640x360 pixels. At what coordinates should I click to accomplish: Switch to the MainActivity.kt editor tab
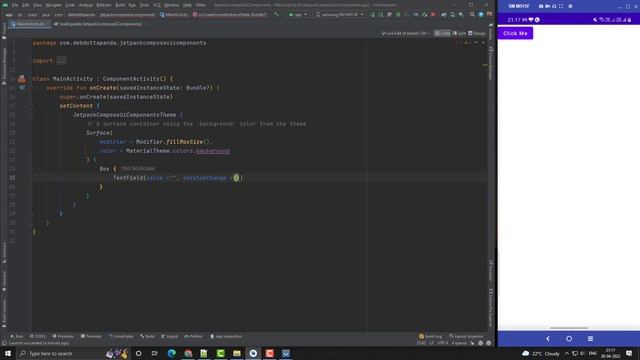pyautogui.click(x=30, y=24)
